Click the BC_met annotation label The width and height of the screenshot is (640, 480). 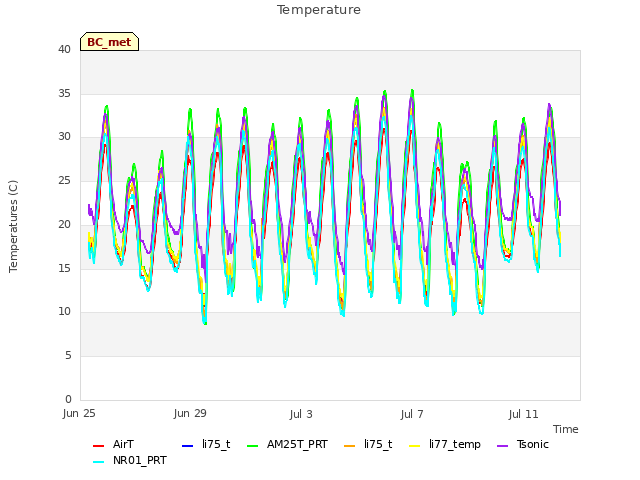[x=109, y=42]
